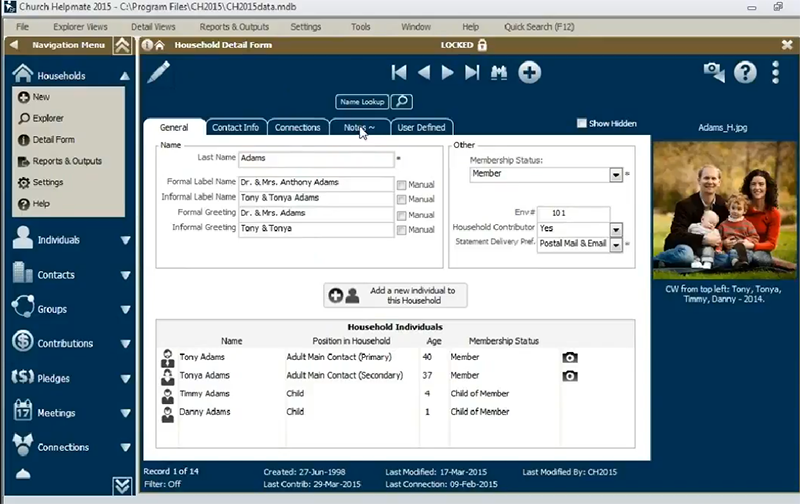Open Households Detail Form link

(x=46, y=140)
